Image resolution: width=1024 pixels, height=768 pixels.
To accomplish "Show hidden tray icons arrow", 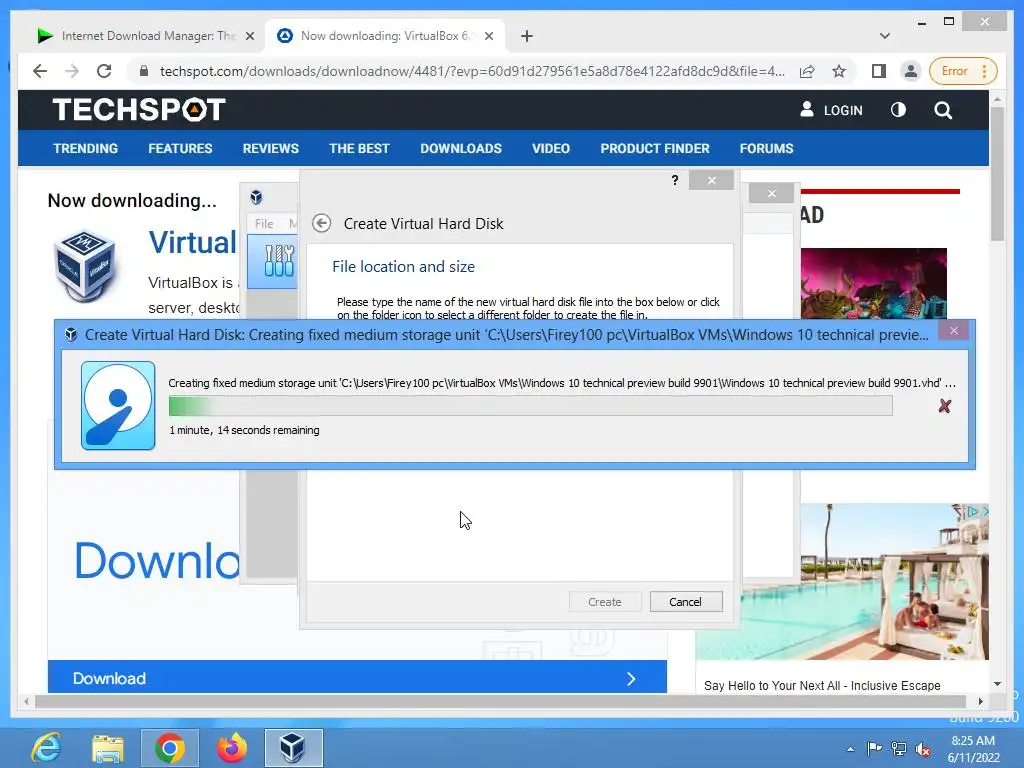I will [850, 749].
